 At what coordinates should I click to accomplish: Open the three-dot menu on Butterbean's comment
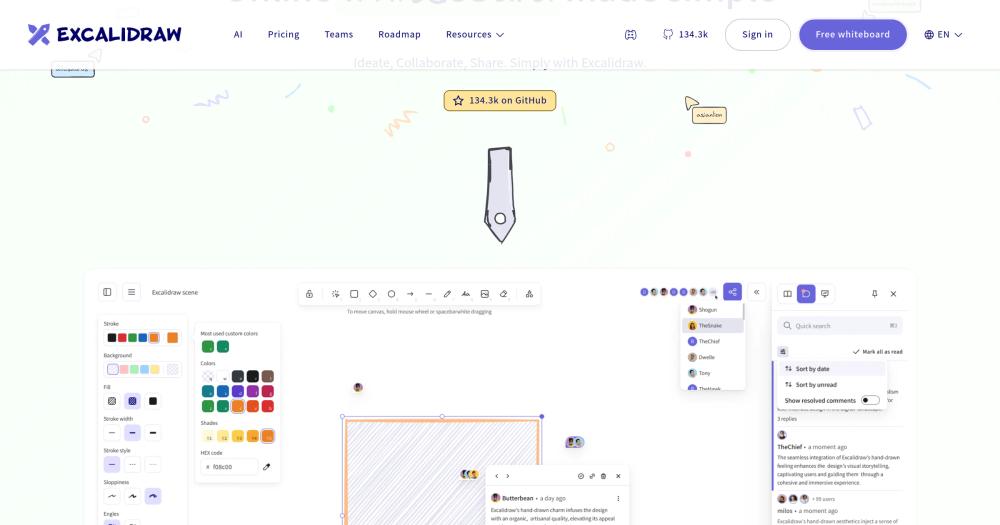click(618, 498)
